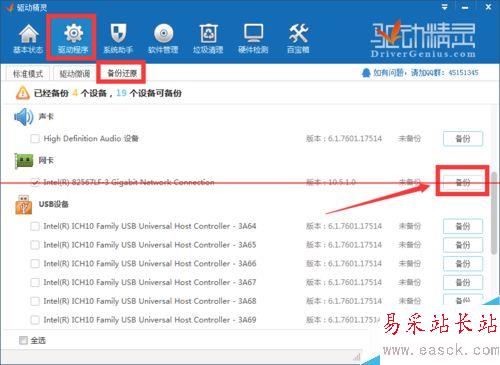Click 备份 for Intel Gigabit Network Connection
This screenshot has width=500, height=365.
point(463,182)
